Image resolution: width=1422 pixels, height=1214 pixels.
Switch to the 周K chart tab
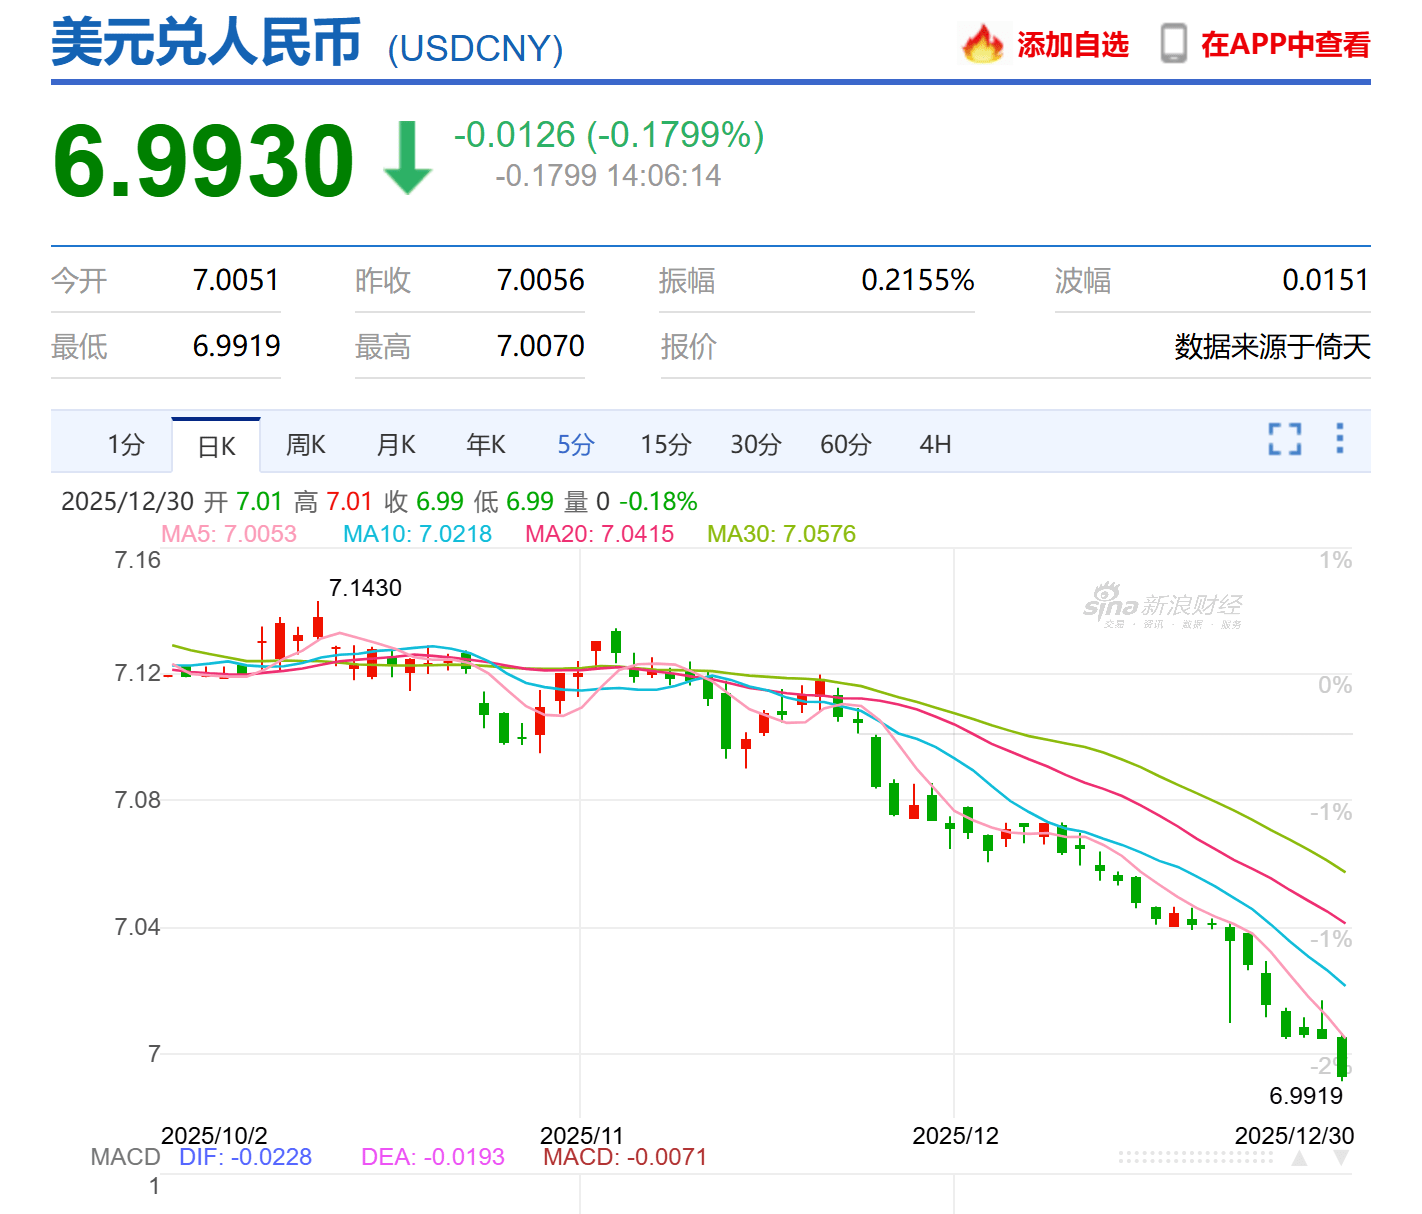(306, 444)
